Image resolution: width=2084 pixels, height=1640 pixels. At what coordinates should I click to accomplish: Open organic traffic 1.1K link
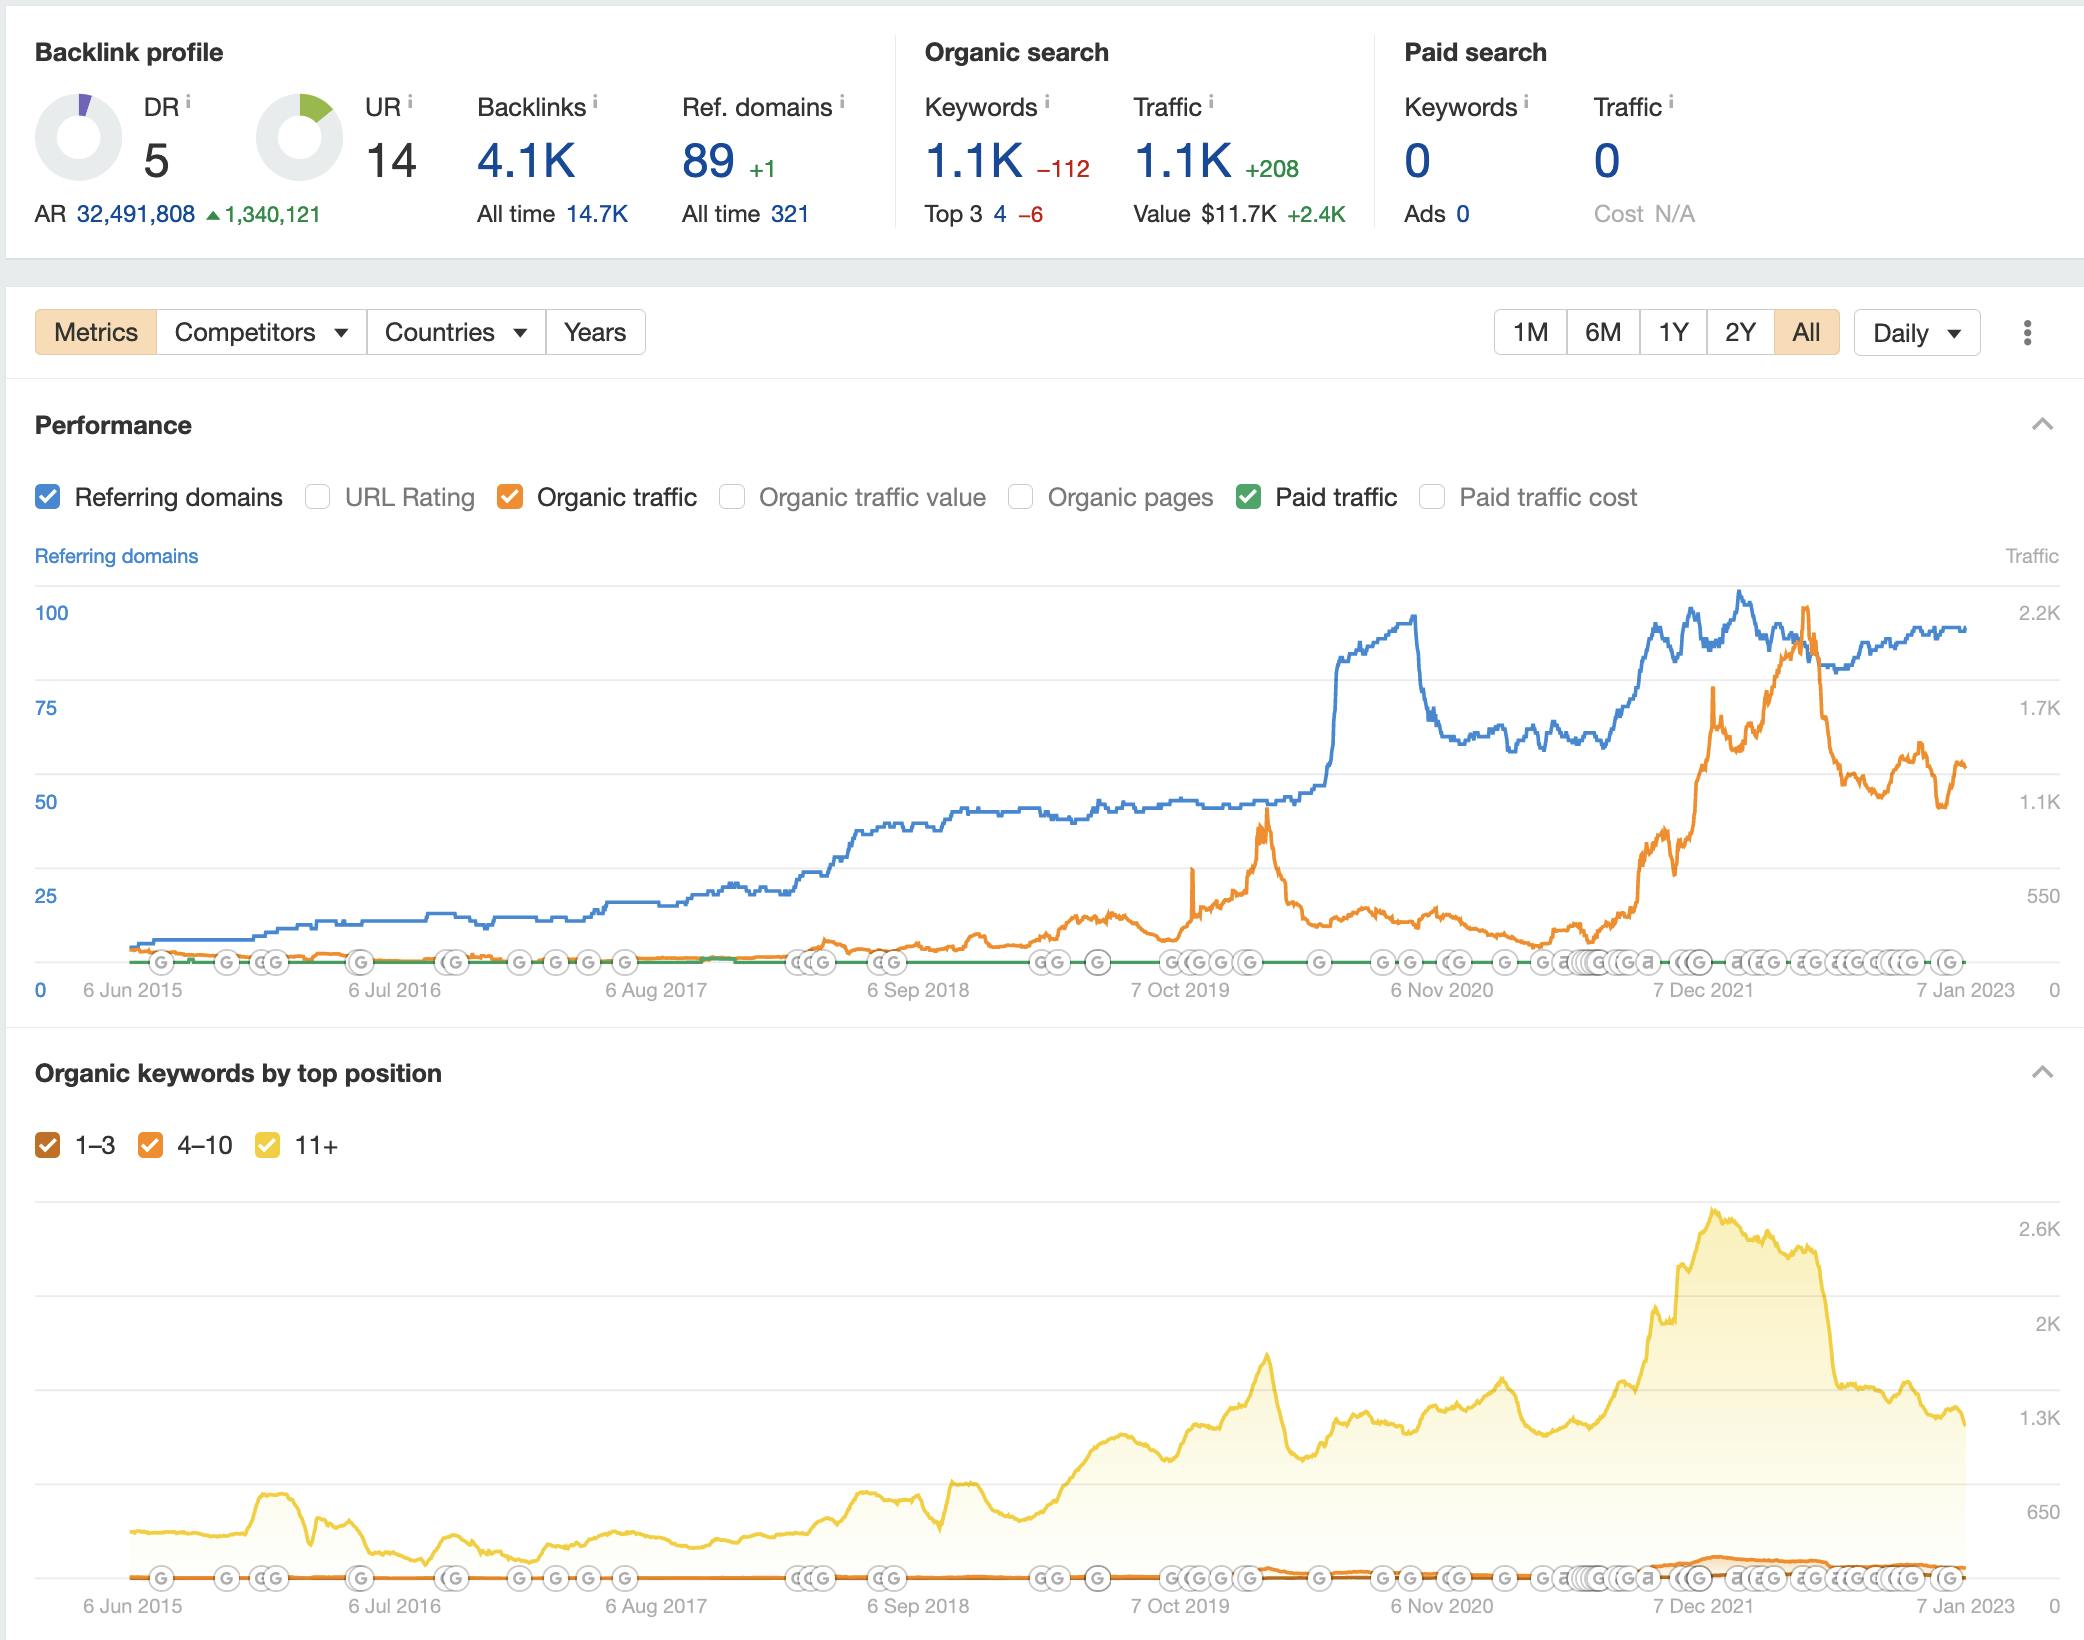point(1182,161)
